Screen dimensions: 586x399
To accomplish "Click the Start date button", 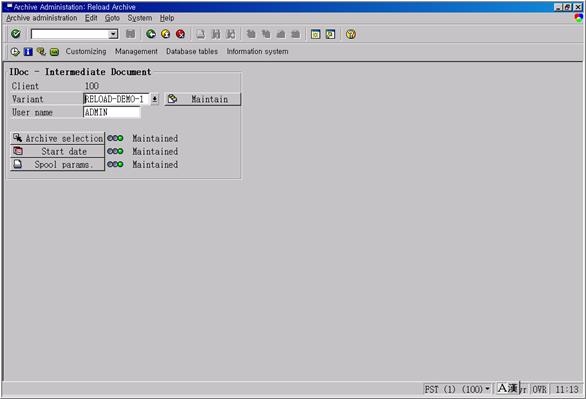I will [x=58, y=151].
